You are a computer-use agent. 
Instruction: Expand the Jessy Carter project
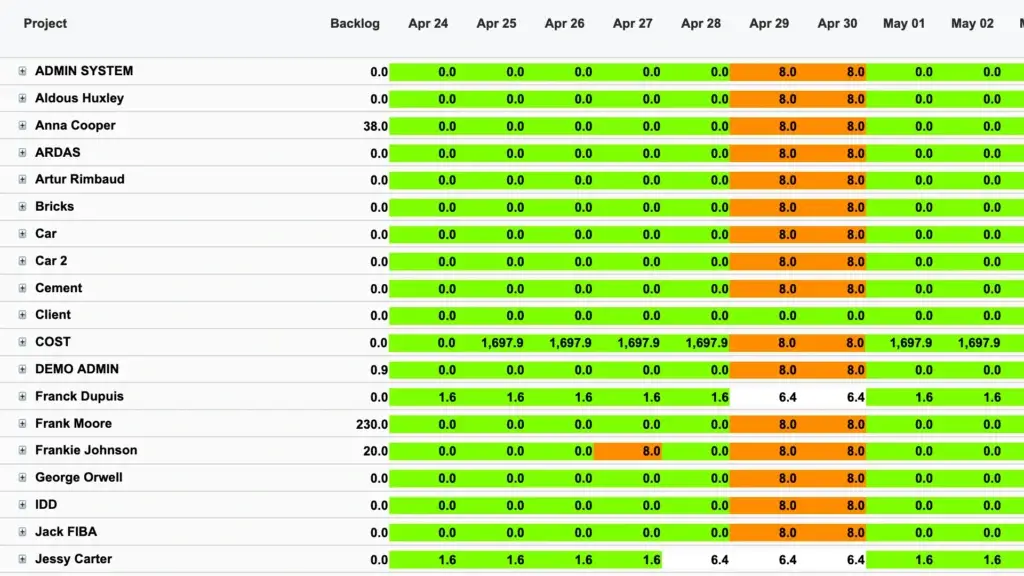(x=22, y=559)
